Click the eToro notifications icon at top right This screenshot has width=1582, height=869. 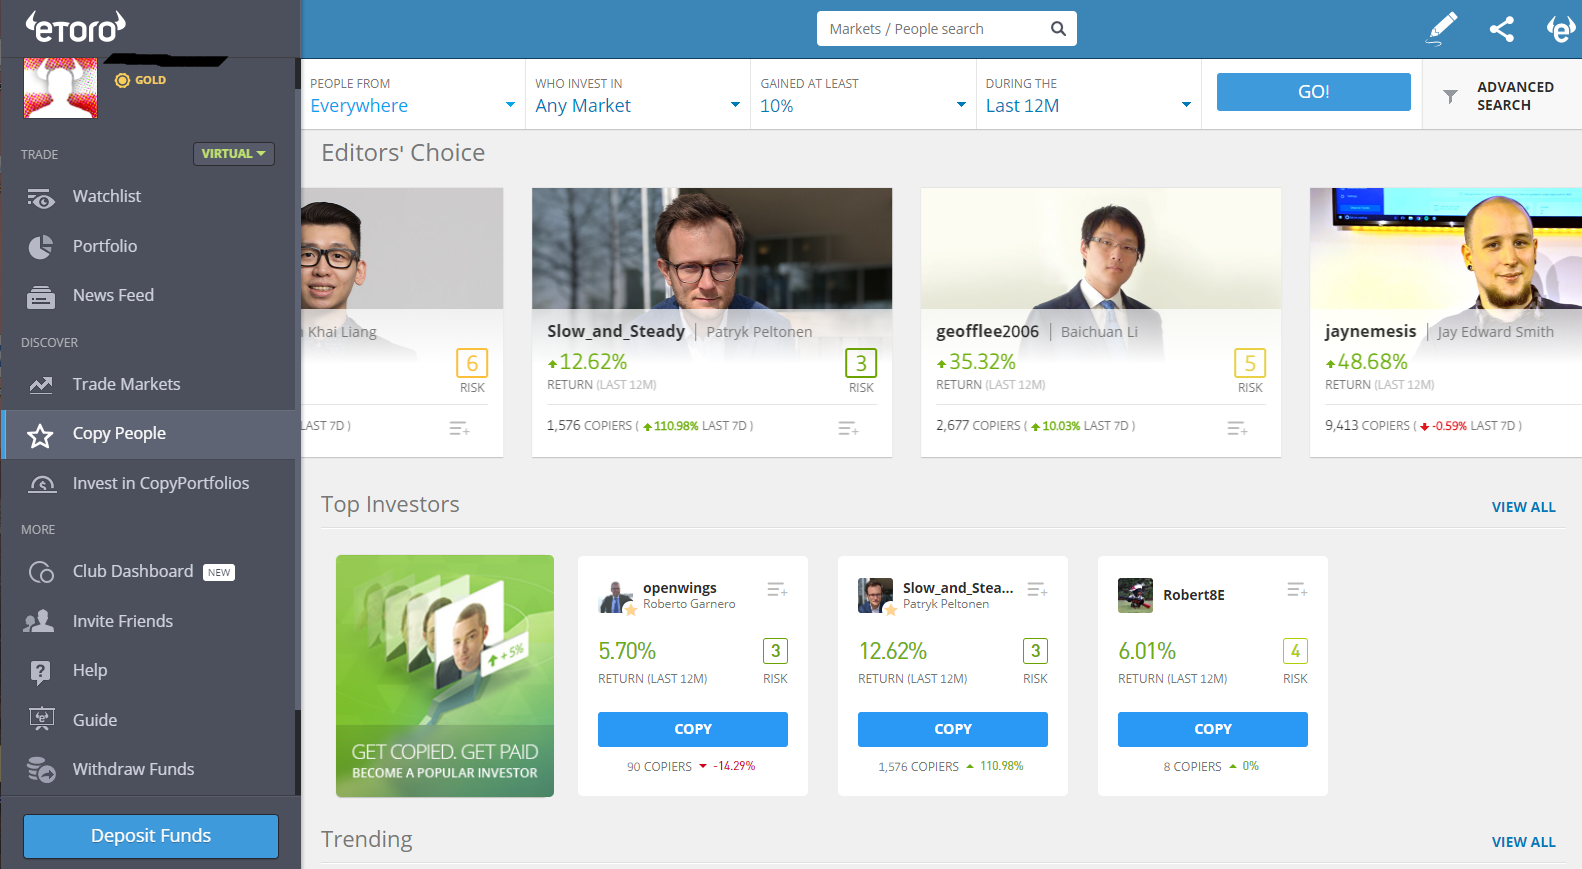pos(1561,28)
